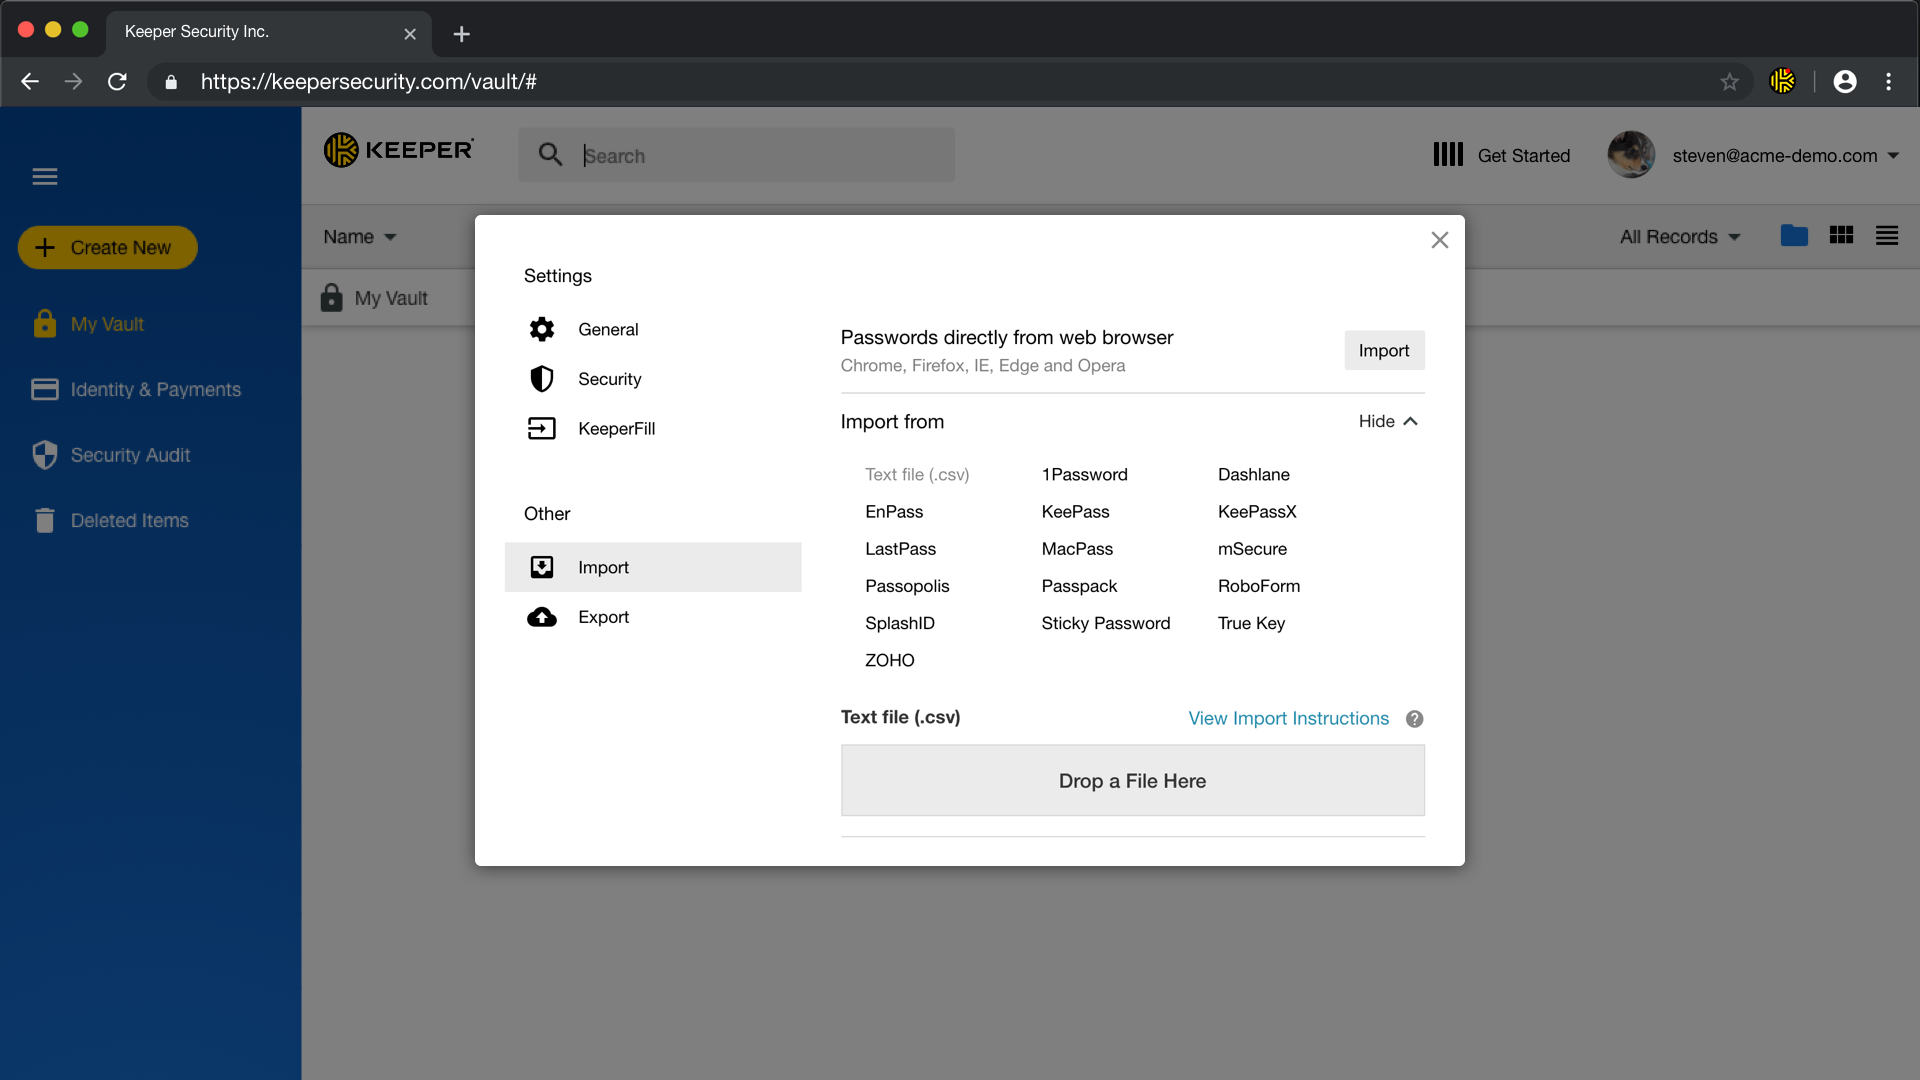Click the browser back arrow
1920x1080 pixels.
[30, 81]
